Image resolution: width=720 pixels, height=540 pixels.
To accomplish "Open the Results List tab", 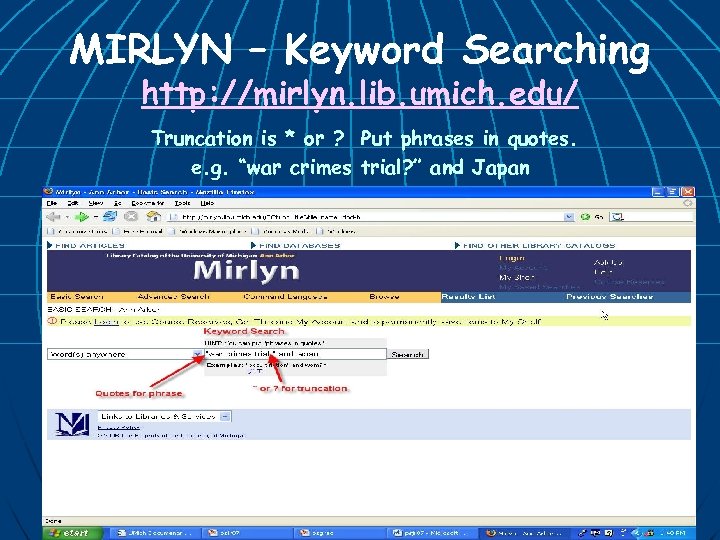I will click(468, 297).
